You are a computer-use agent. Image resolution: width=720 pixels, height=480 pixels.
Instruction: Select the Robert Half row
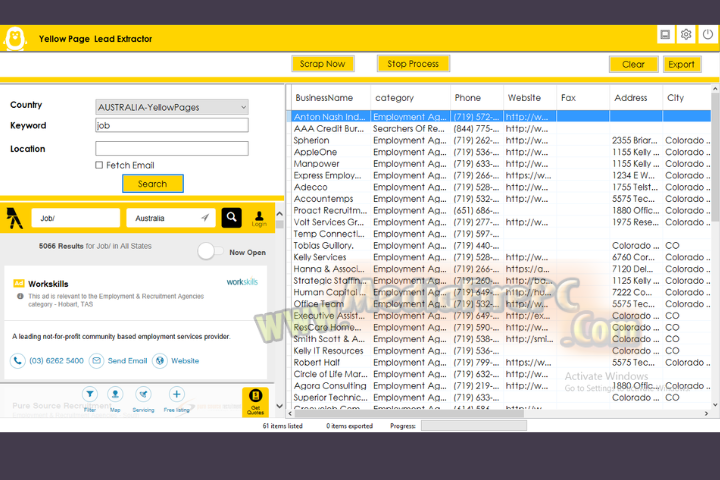coord(499,362)
